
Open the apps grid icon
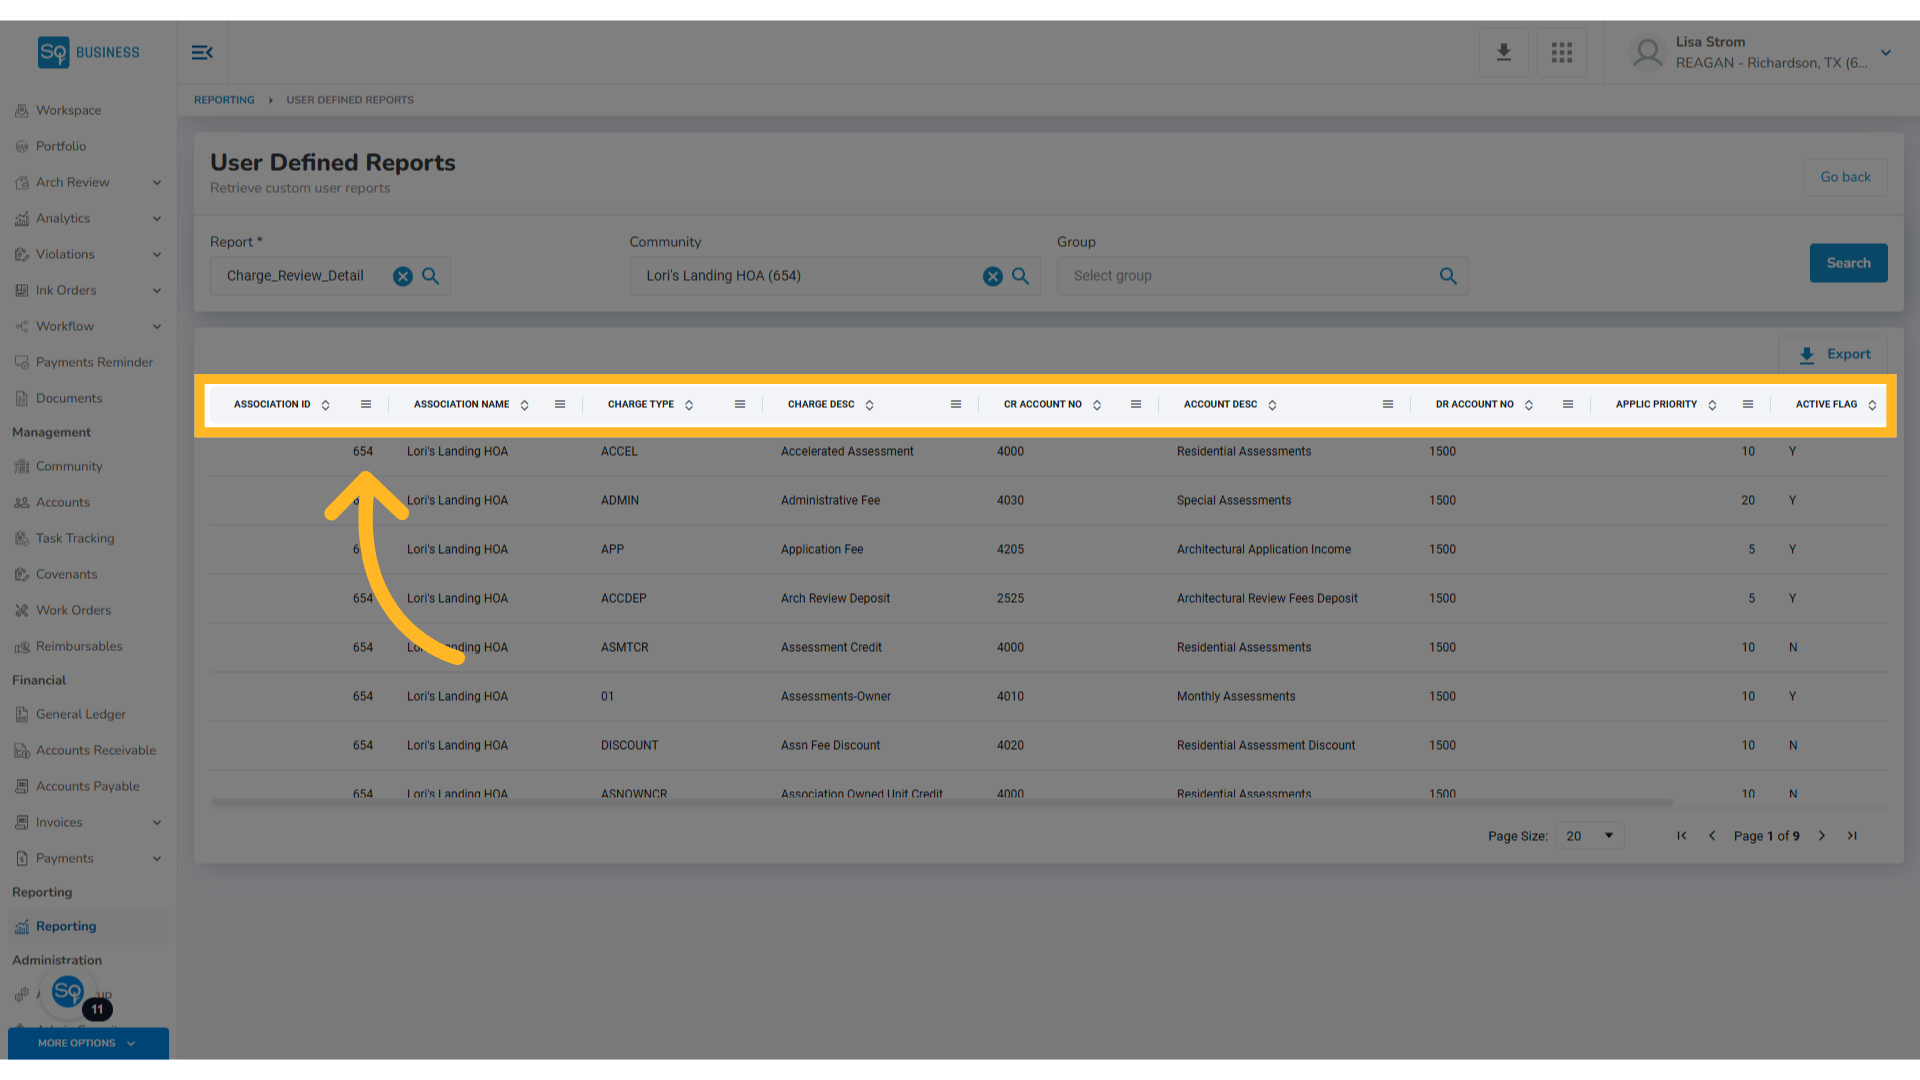pos(1562,52)
